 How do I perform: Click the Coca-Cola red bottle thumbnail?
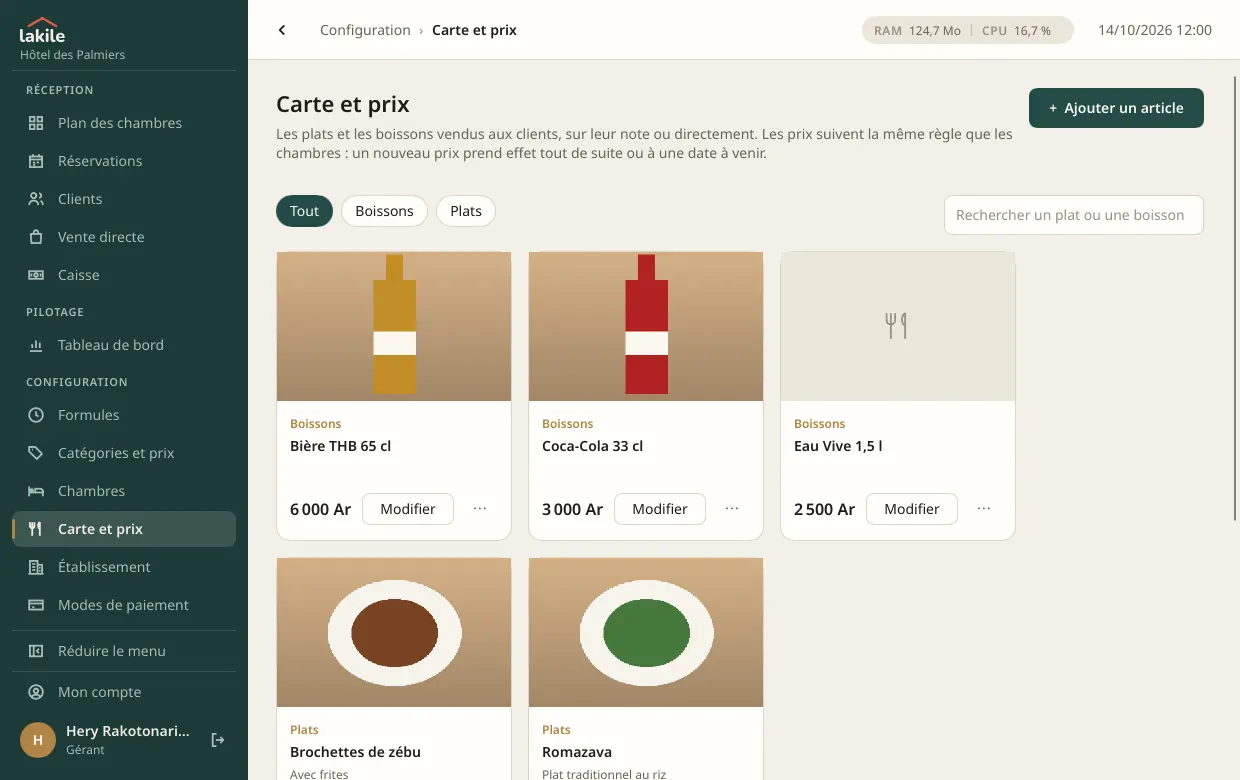click(x=646, y=326)
